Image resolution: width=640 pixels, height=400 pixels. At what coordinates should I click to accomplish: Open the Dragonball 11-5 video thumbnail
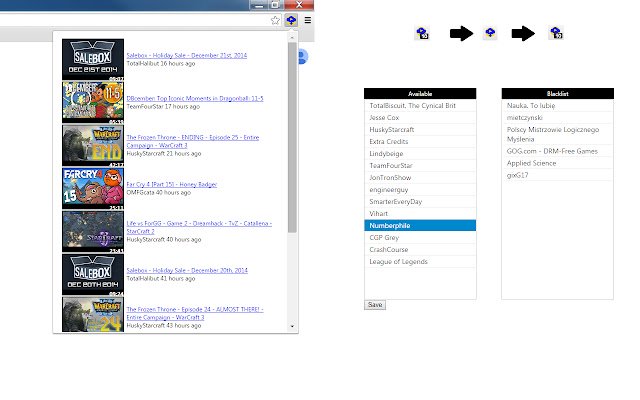(x=93, y=102)
